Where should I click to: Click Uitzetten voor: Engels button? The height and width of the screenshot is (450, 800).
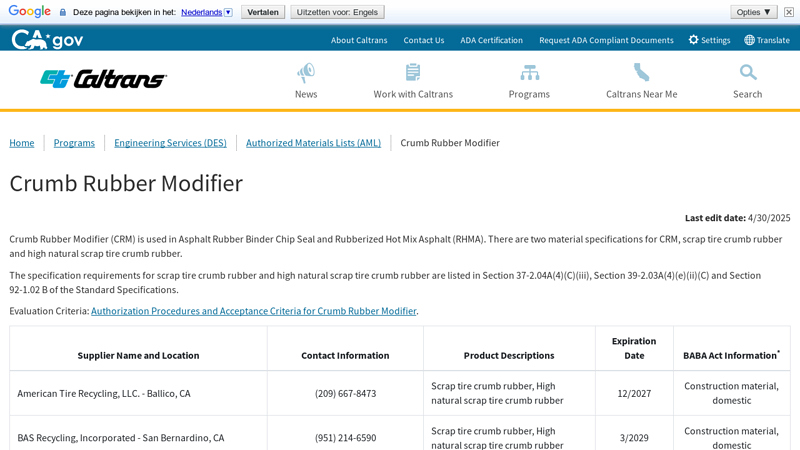[x=337, y=12]
